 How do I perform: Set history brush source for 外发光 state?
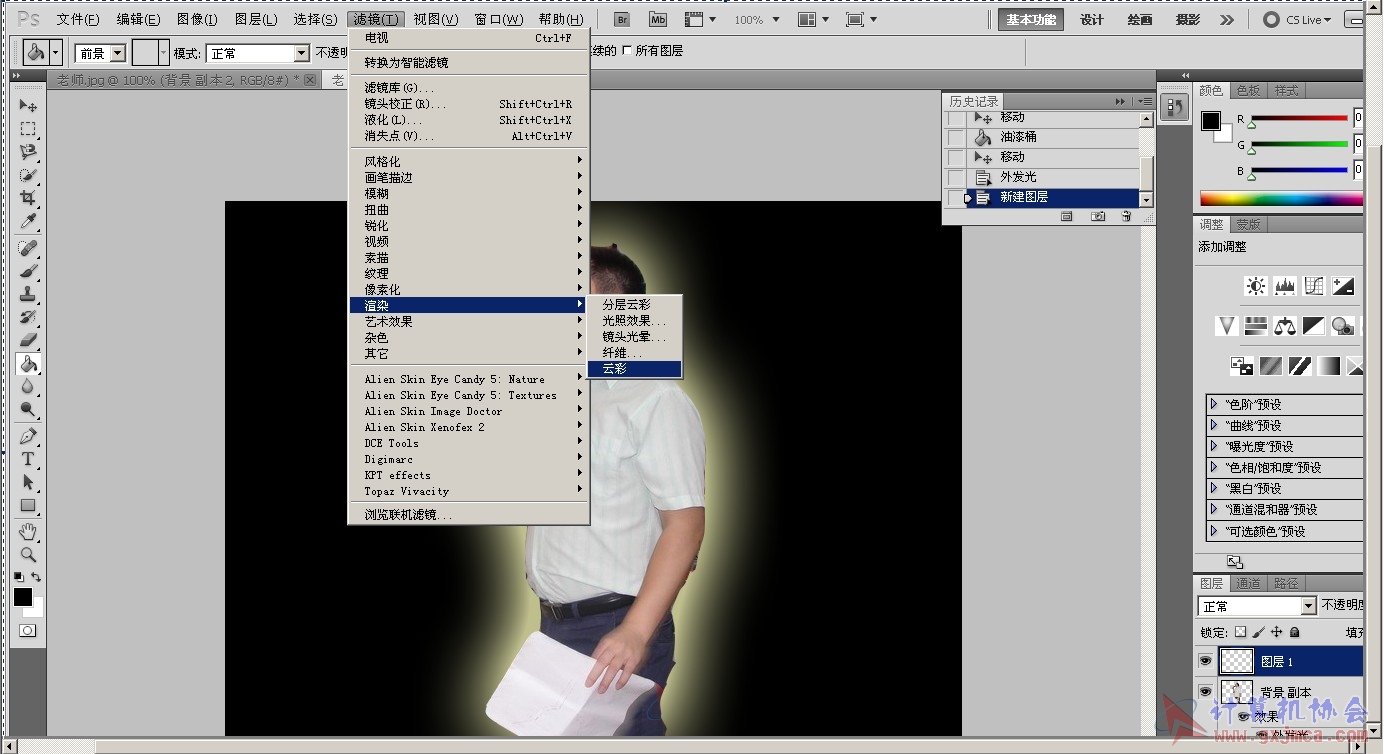click(x=956, y=178)
